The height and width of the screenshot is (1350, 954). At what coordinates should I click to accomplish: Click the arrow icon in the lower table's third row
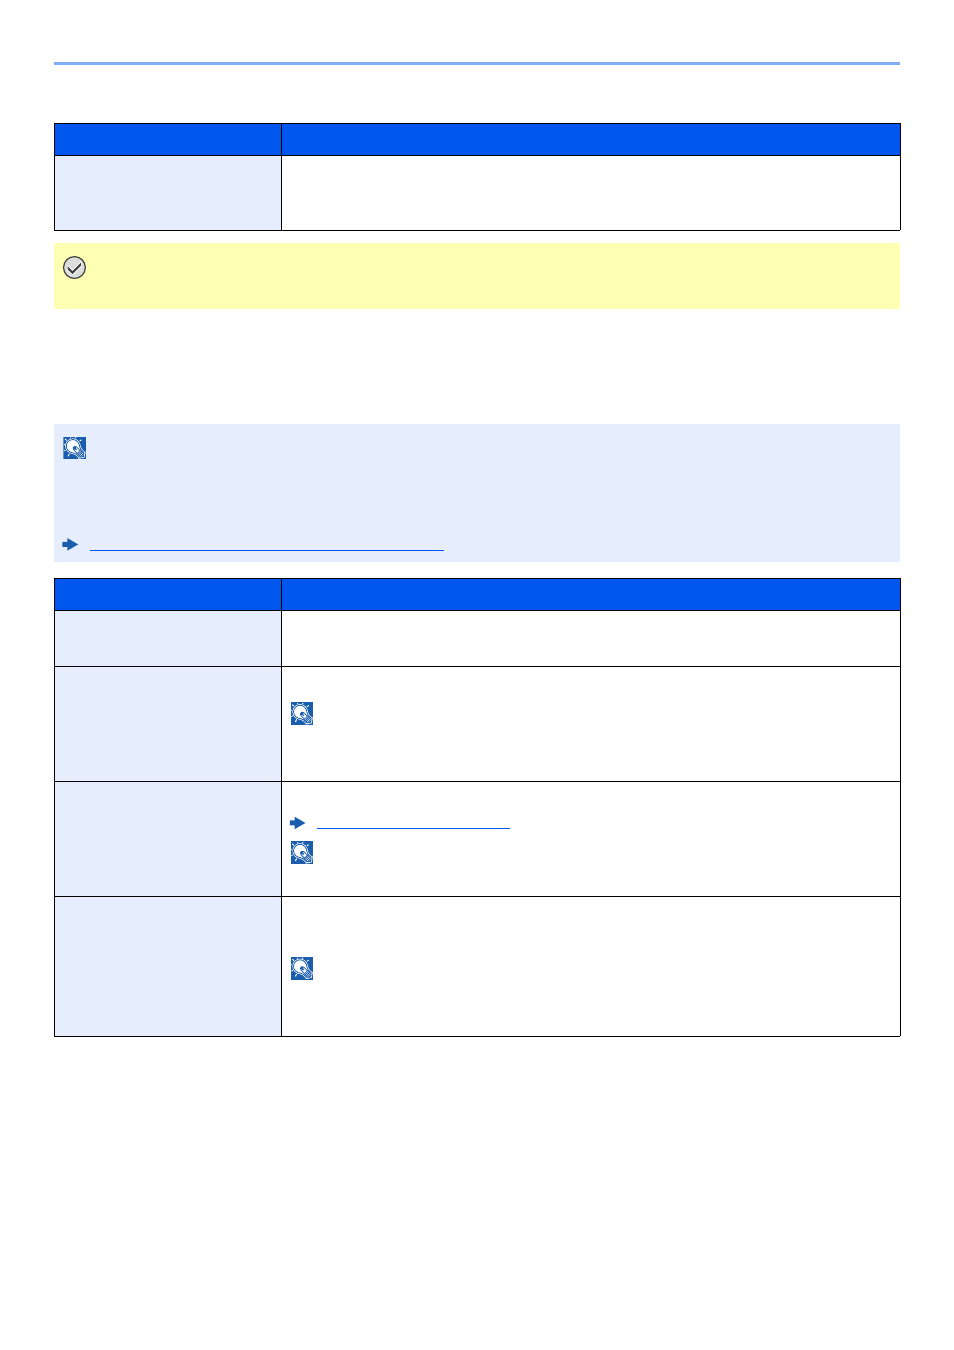297,823
